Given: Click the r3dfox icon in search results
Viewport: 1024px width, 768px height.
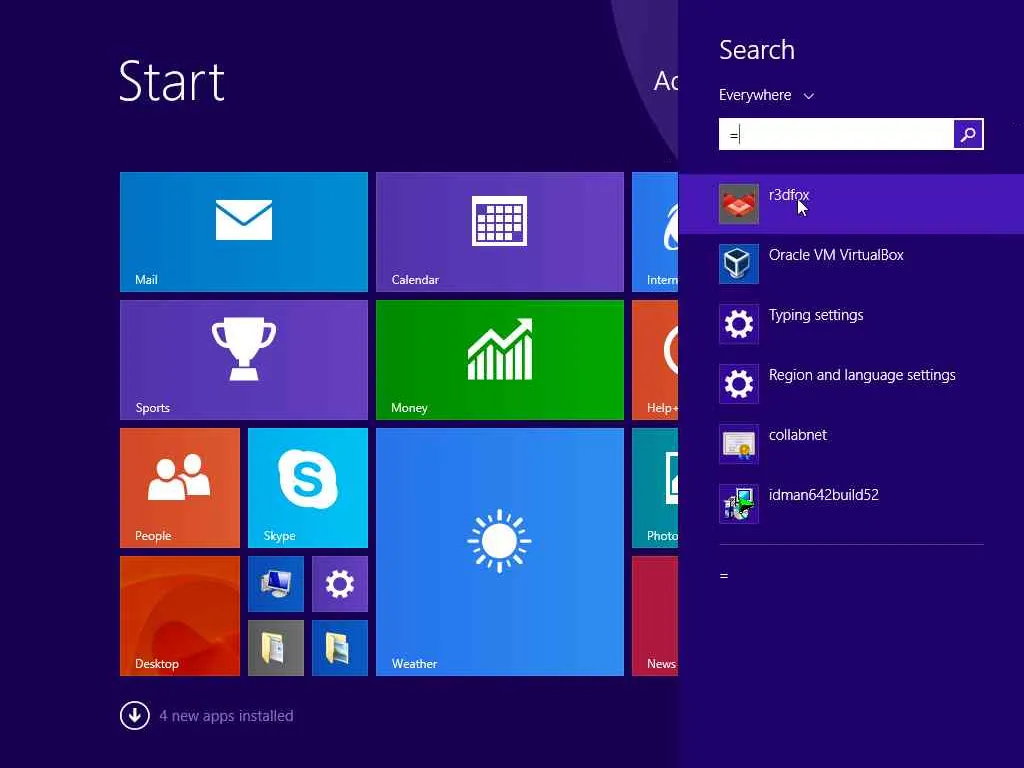Looking at the screenshot, I should coord(739,204).
